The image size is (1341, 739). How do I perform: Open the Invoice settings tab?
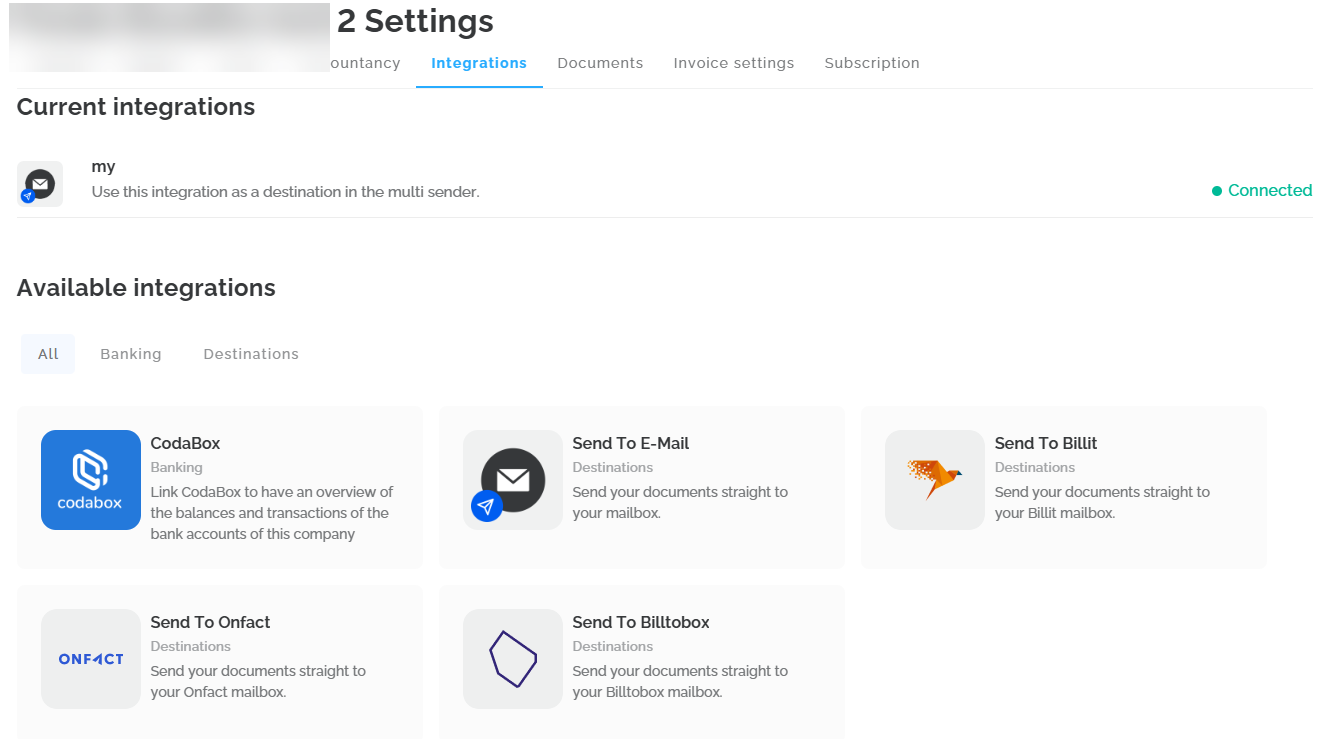click(734, 63)
